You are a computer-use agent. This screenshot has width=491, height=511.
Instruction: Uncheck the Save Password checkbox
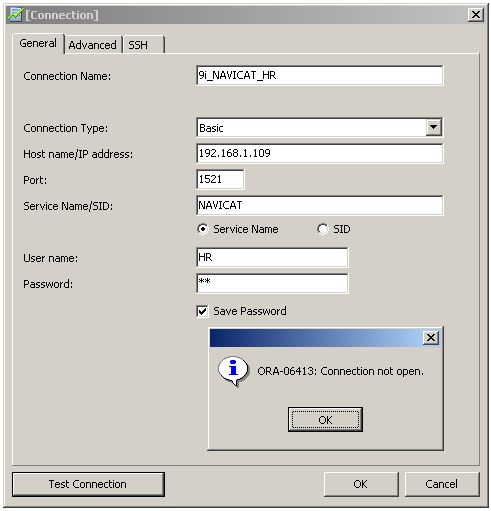tap(202, 311)
